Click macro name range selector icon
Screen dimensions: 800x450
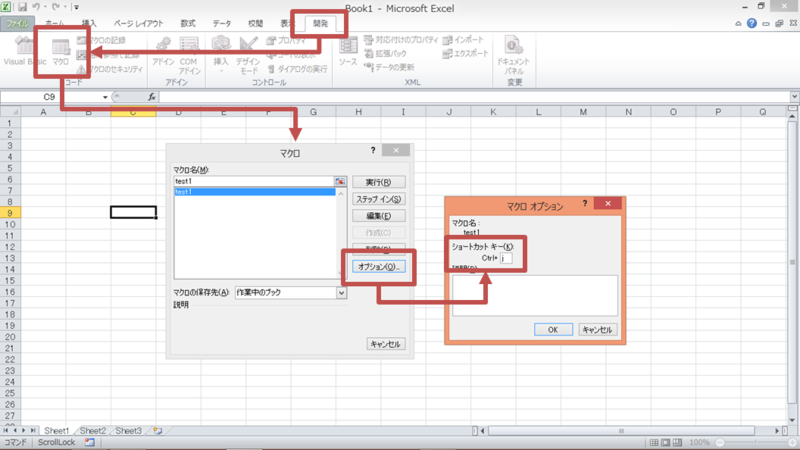tap(340, 181)
